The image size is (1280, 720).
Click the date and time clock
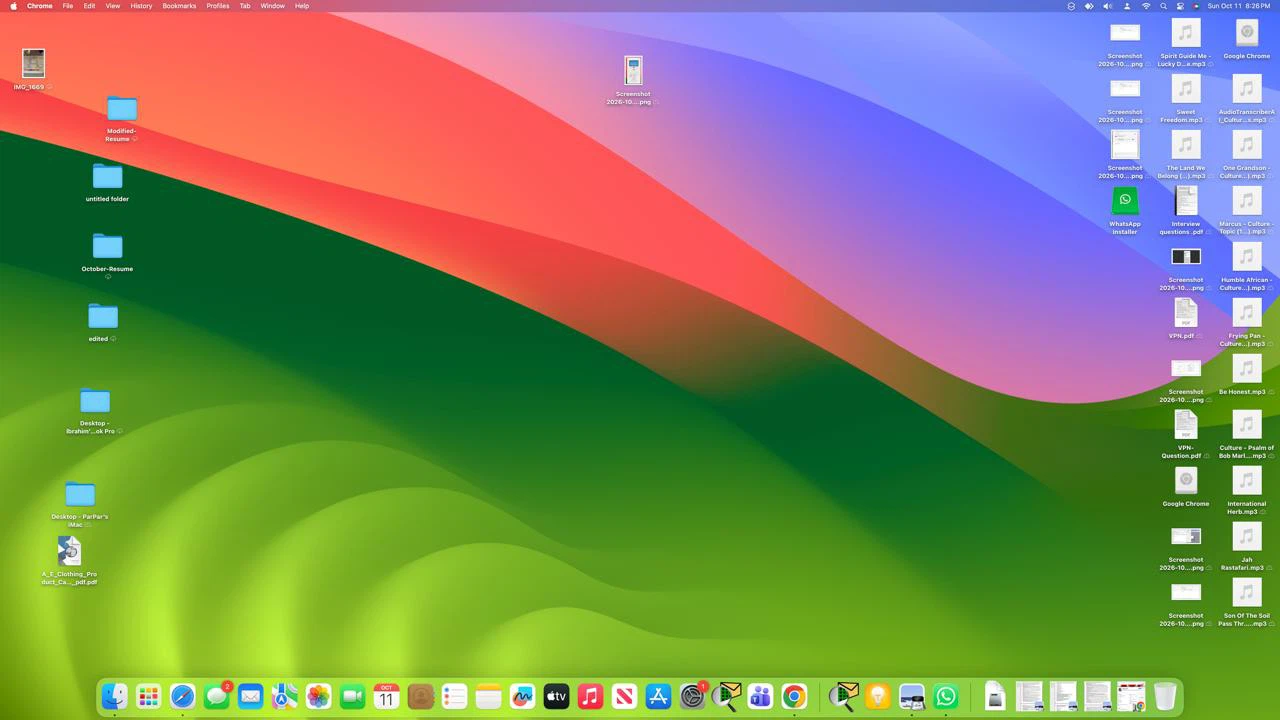click(x=1238, y=6)
